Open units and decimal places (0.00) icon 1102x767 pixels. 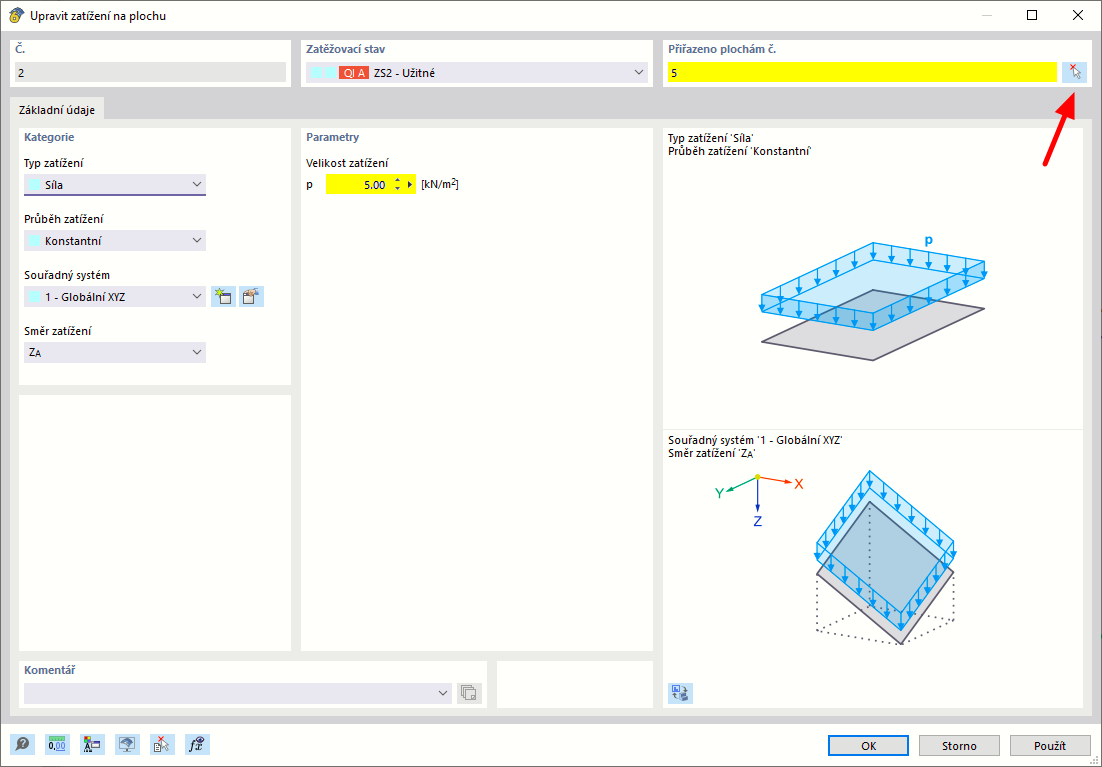click(x=58, y=745)
